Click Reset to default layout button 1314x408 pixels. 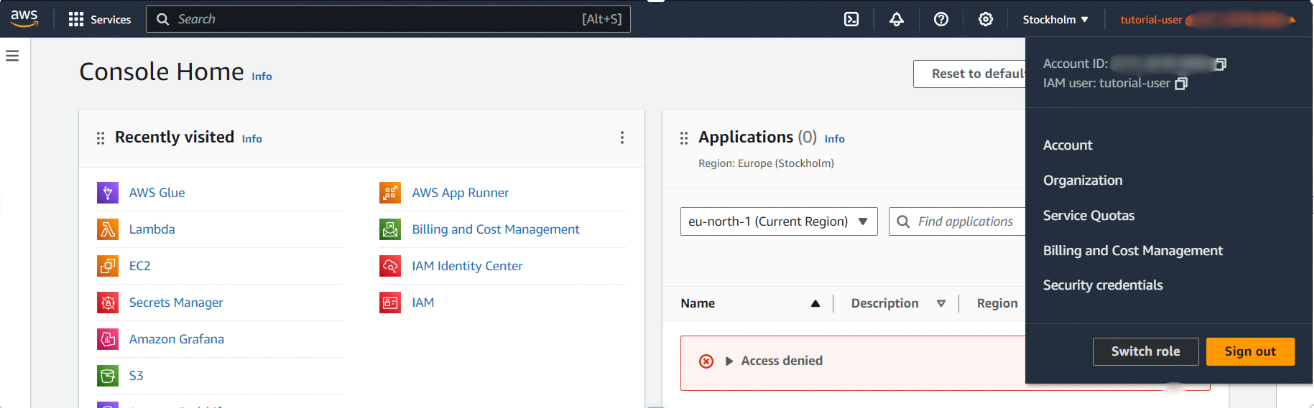[x=969, y=74]
